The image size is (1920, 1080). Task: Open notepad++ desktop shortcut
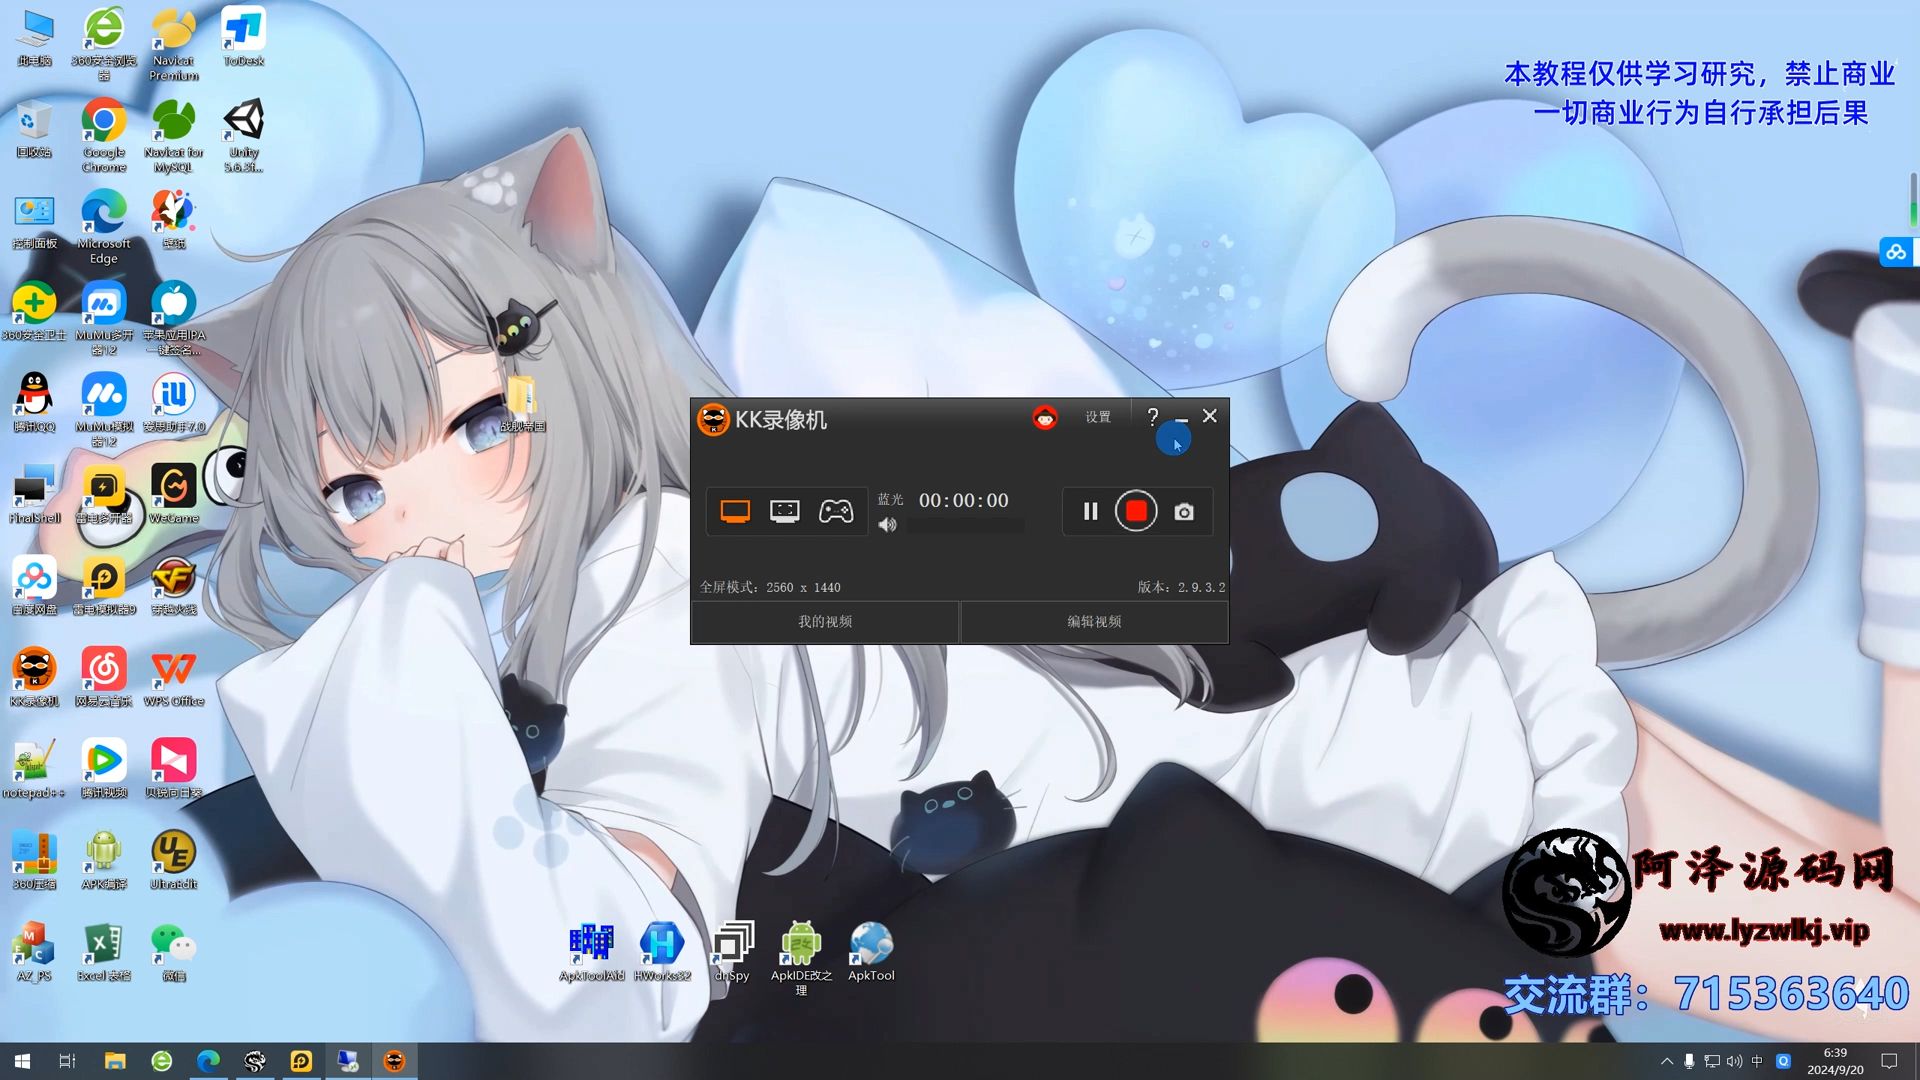click(x=35, y=770)
